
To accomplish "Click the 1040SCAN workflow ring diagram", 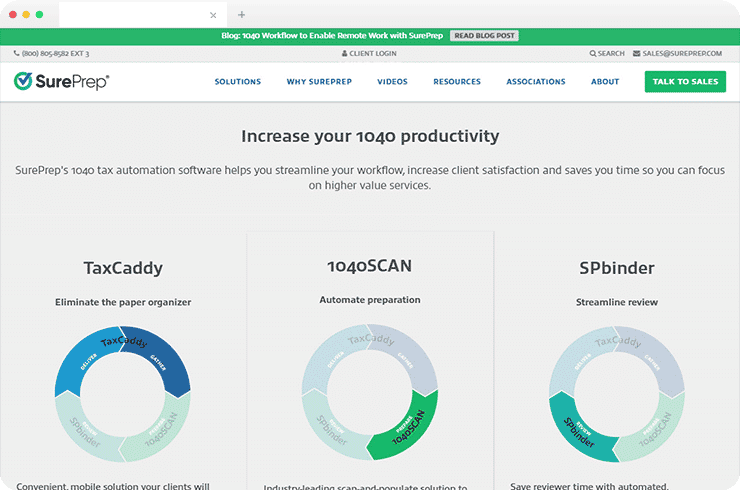I will pyautogui.click(x=370, y=392).
